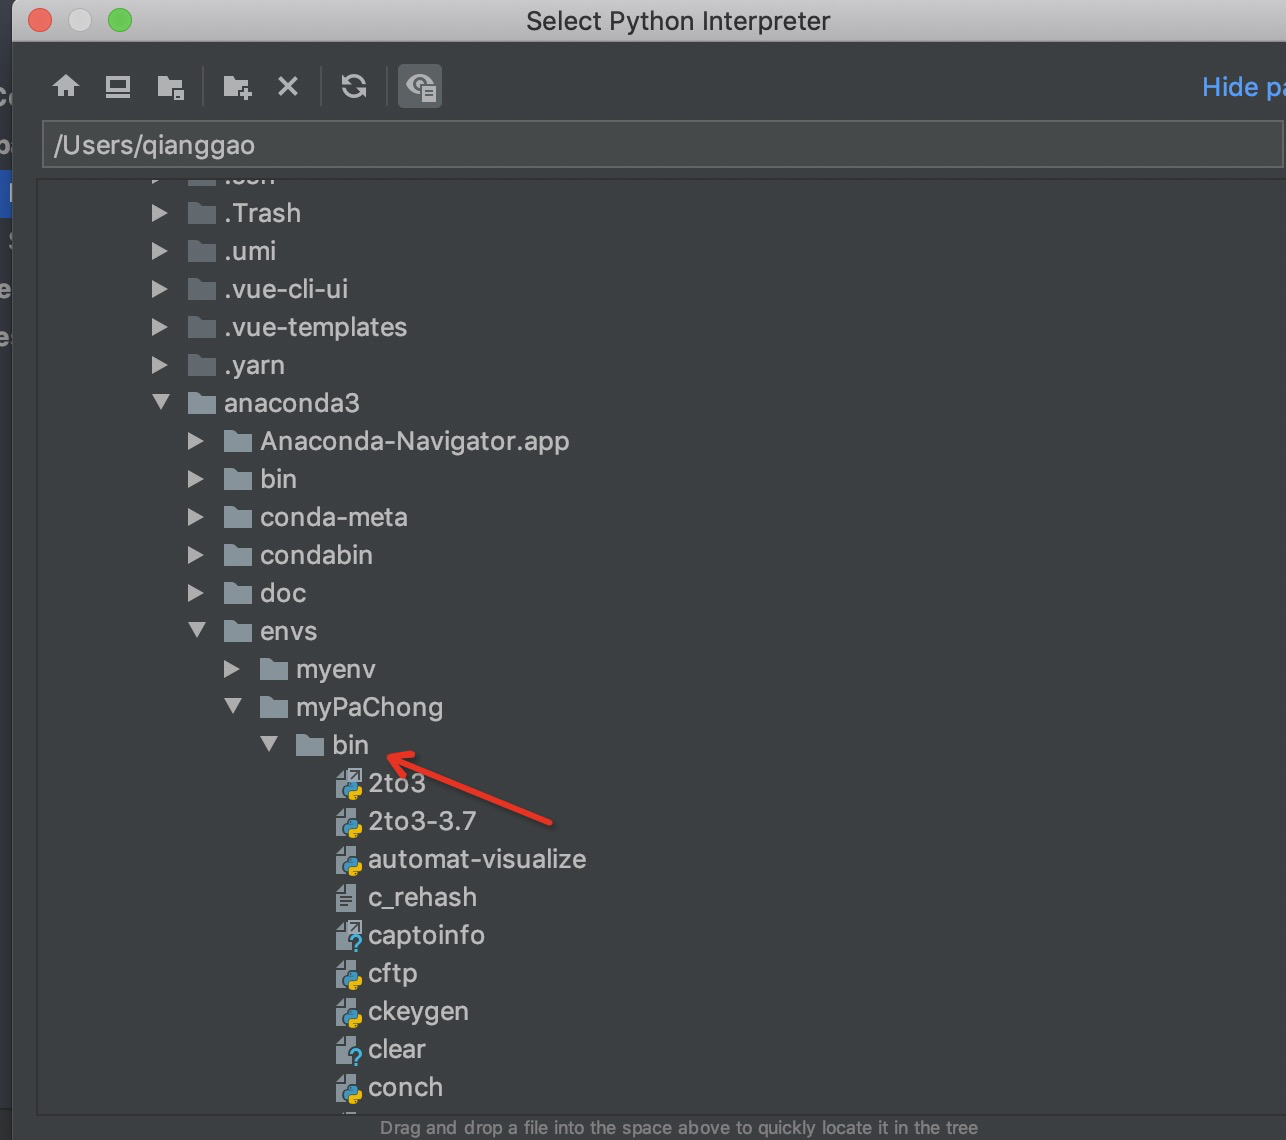Collapse the anaconda3 folder
The width and height of the screenshot is (1286, 1140).
(x=161, y=402)
